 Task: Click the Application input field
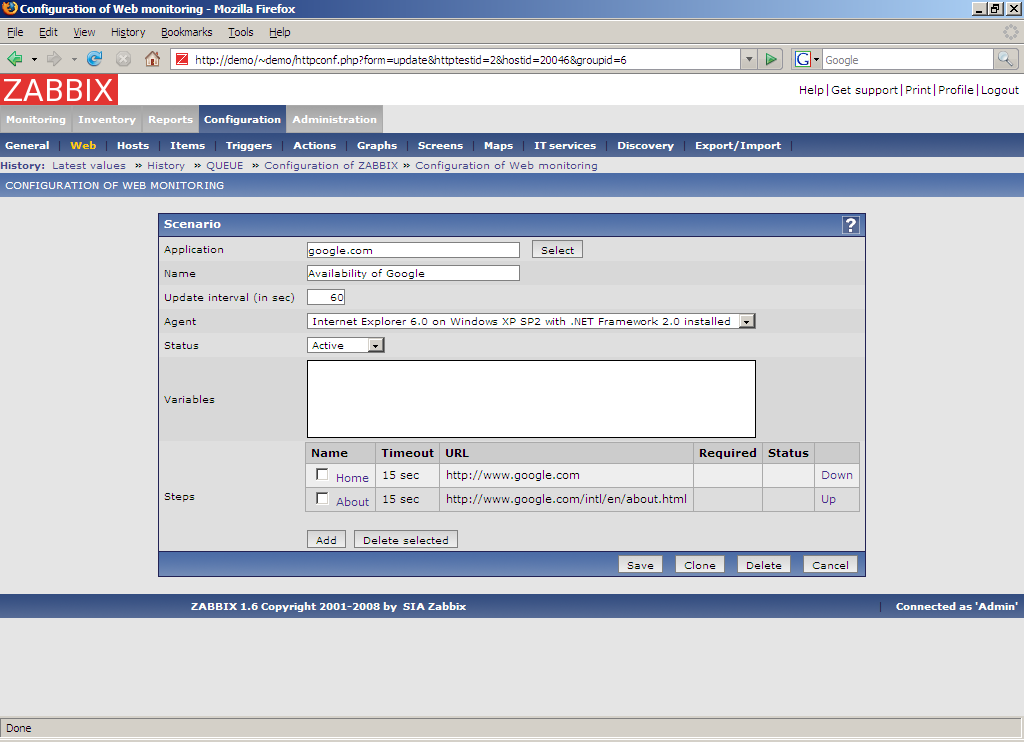pyautogui.click(x=413, y=250)
